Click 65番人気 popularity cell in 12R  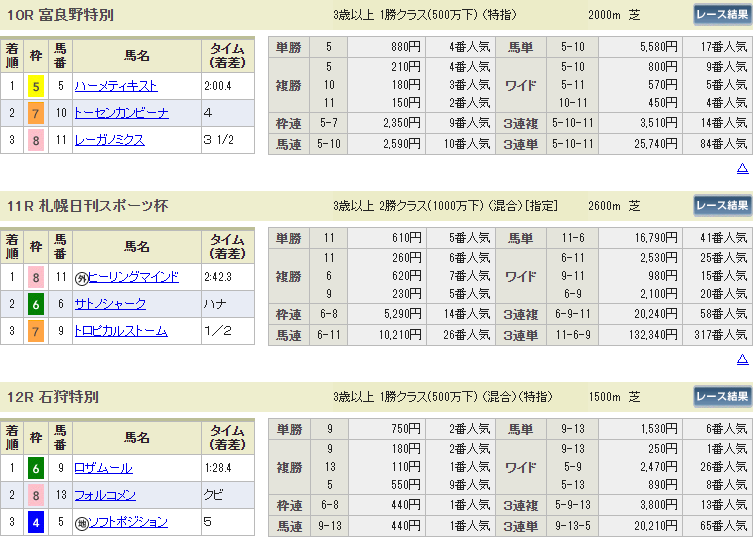tap(724, 526)
